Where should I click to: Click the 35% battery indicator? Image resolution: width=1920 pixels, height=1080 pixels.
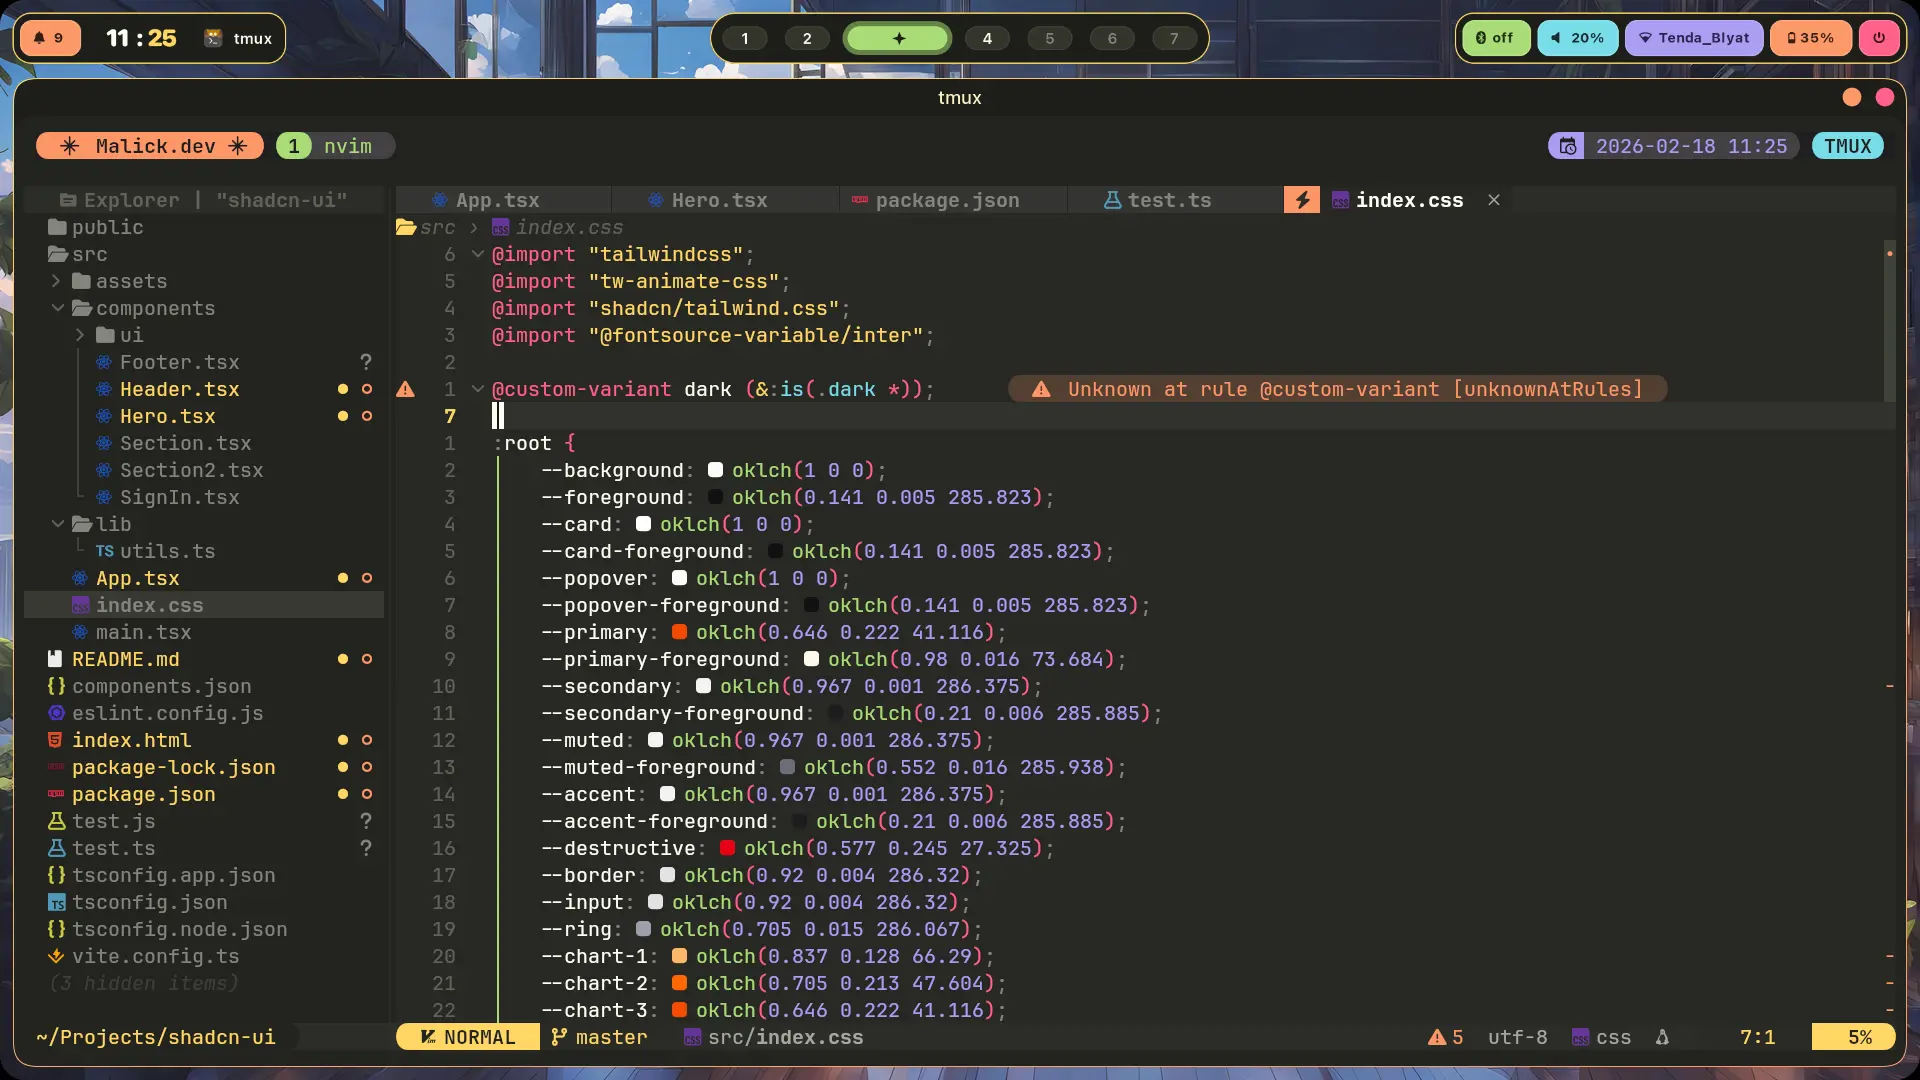tap(1810, 38)
